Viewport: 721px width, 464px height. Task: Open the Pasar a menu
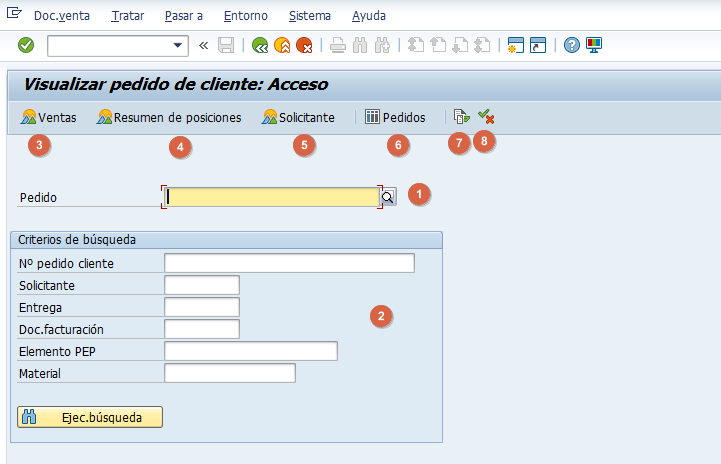(x=183, y=16)
